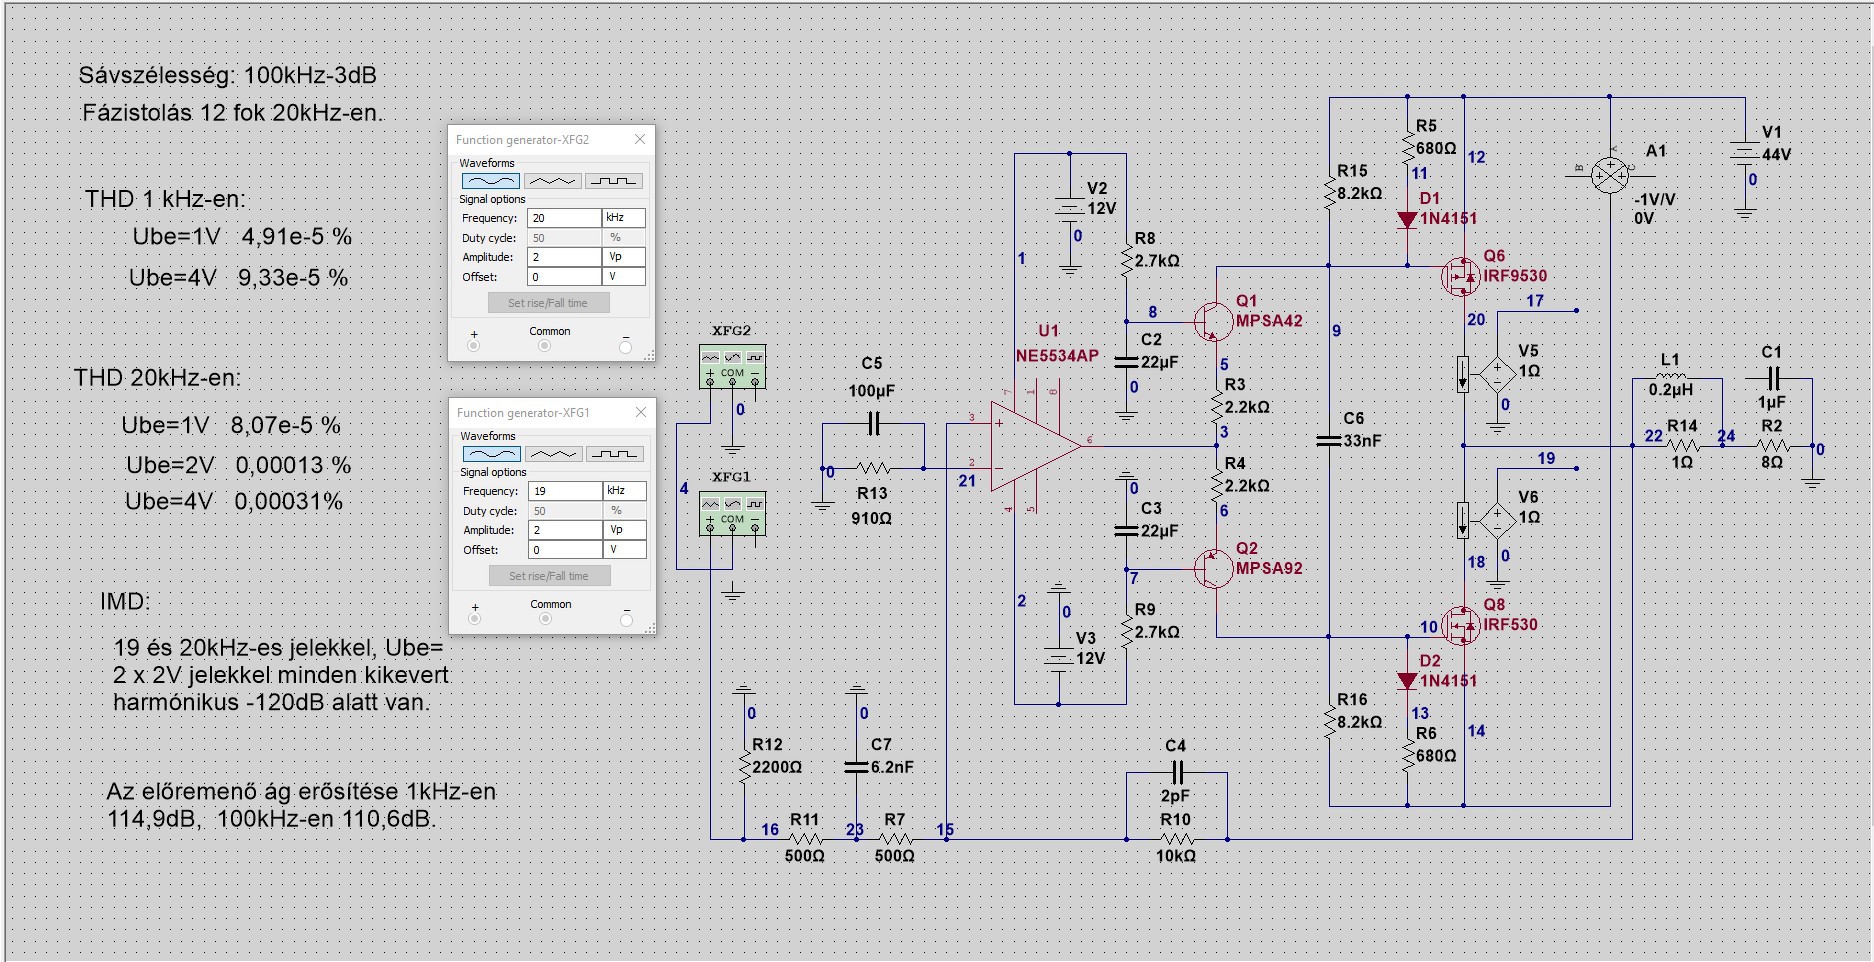1874x962 pixels.
Task: Click Set rise/Fall time in XFG1 dialog
Action: [549, 576]
